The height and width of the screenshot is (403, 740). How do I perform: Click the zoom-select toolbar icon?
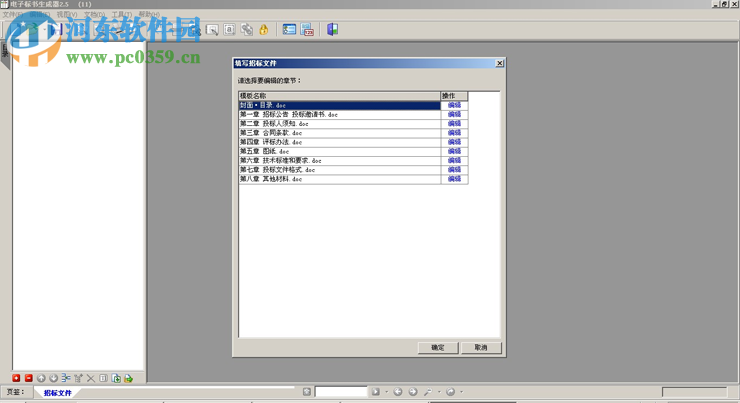(x=212, y=30)
